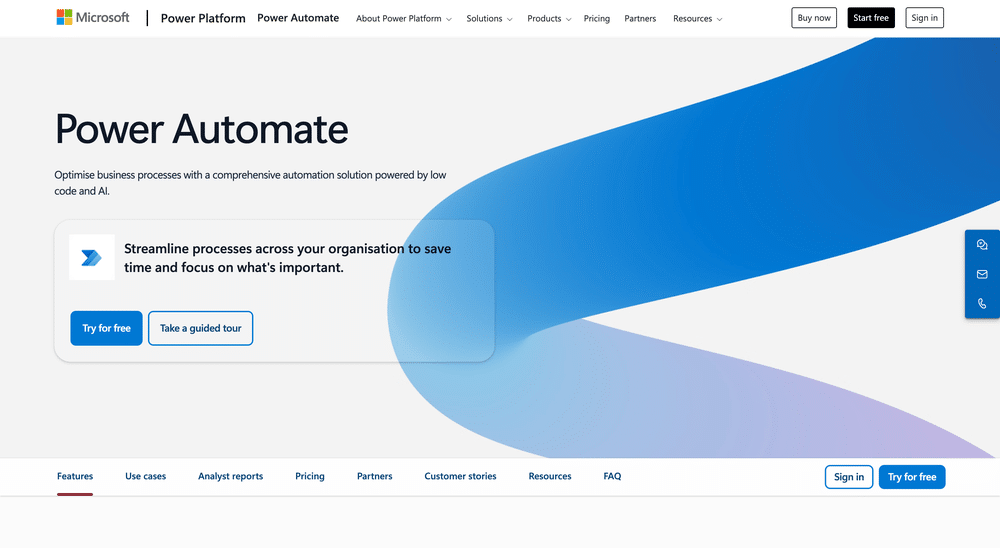Select Partners in section tabs
Screen dimensions: 1000x548
[374, 476]
